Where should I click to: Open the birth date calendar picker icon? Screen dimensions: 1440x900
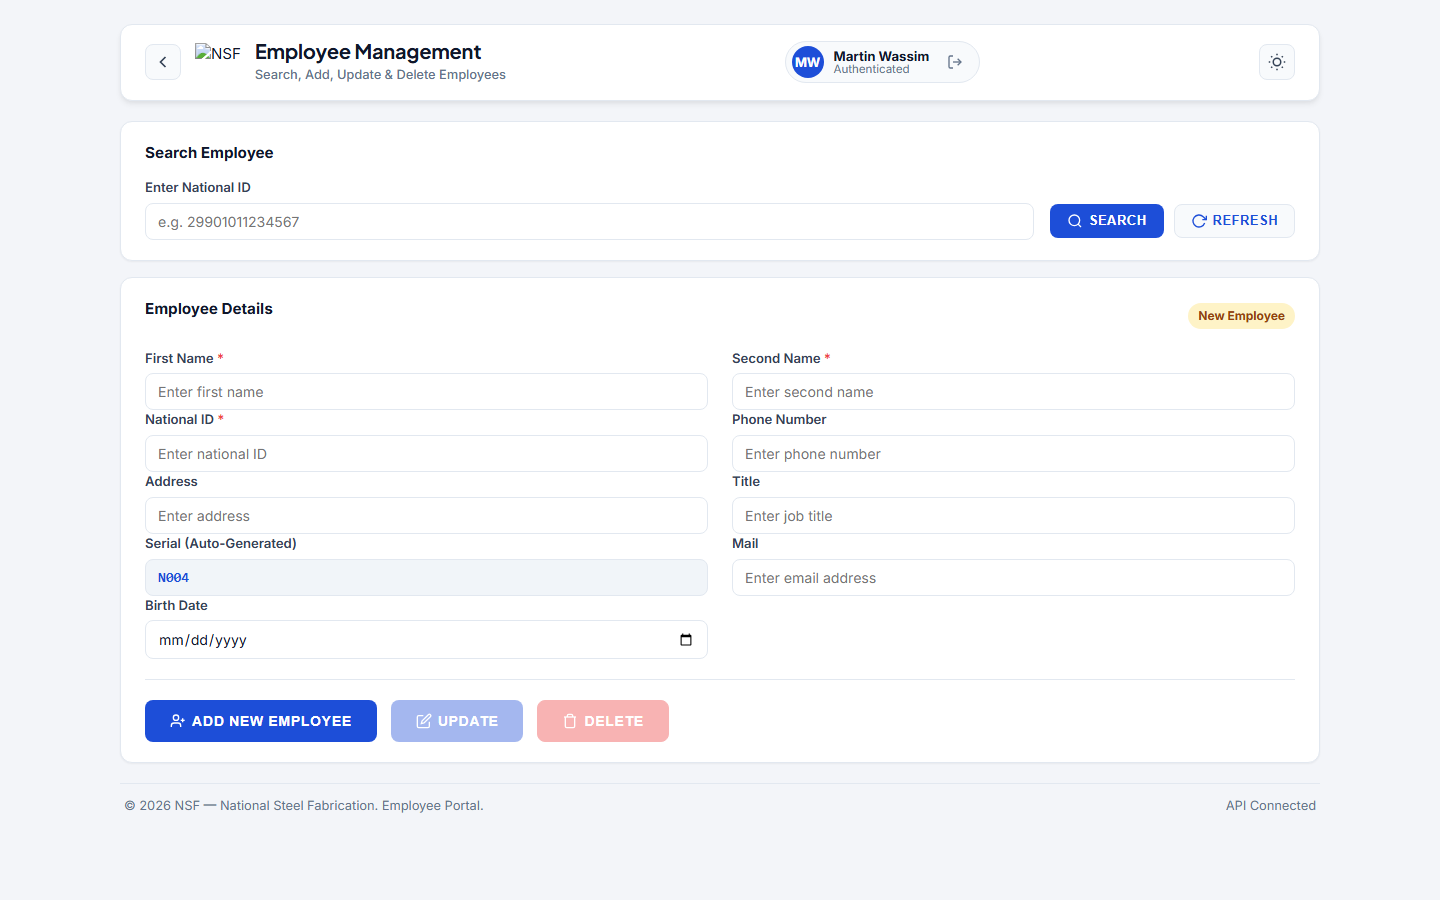686,640
